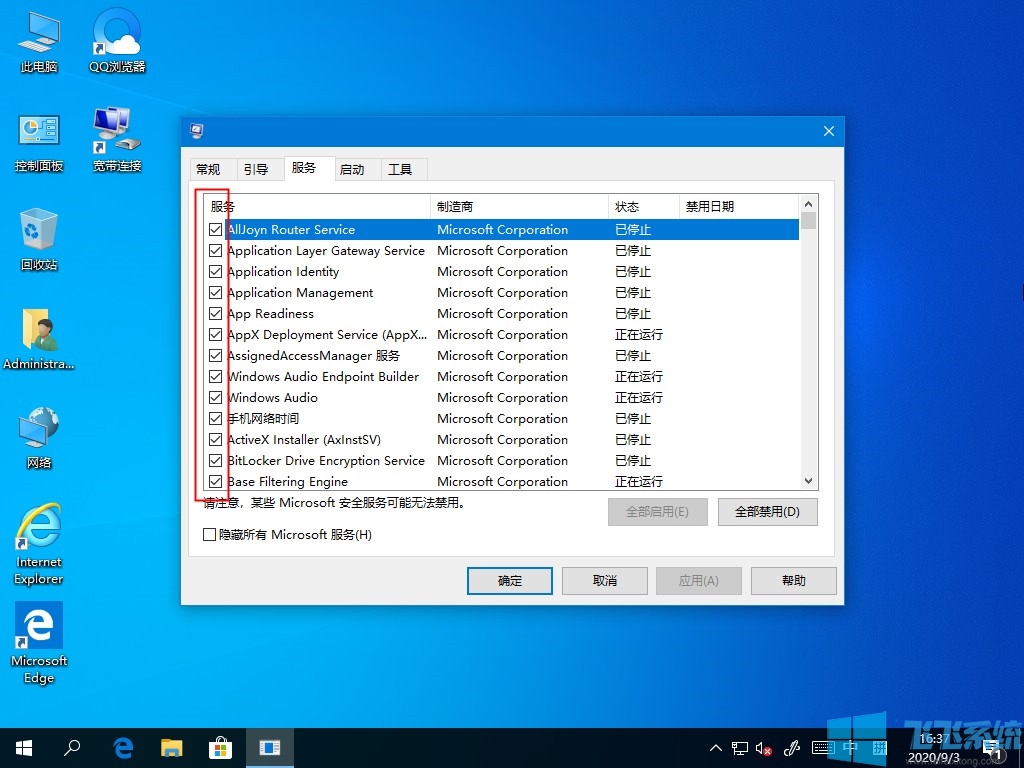Expand hidden icons in the system tray
Viewport: 1024px width, 768px height.
(715, 747)
